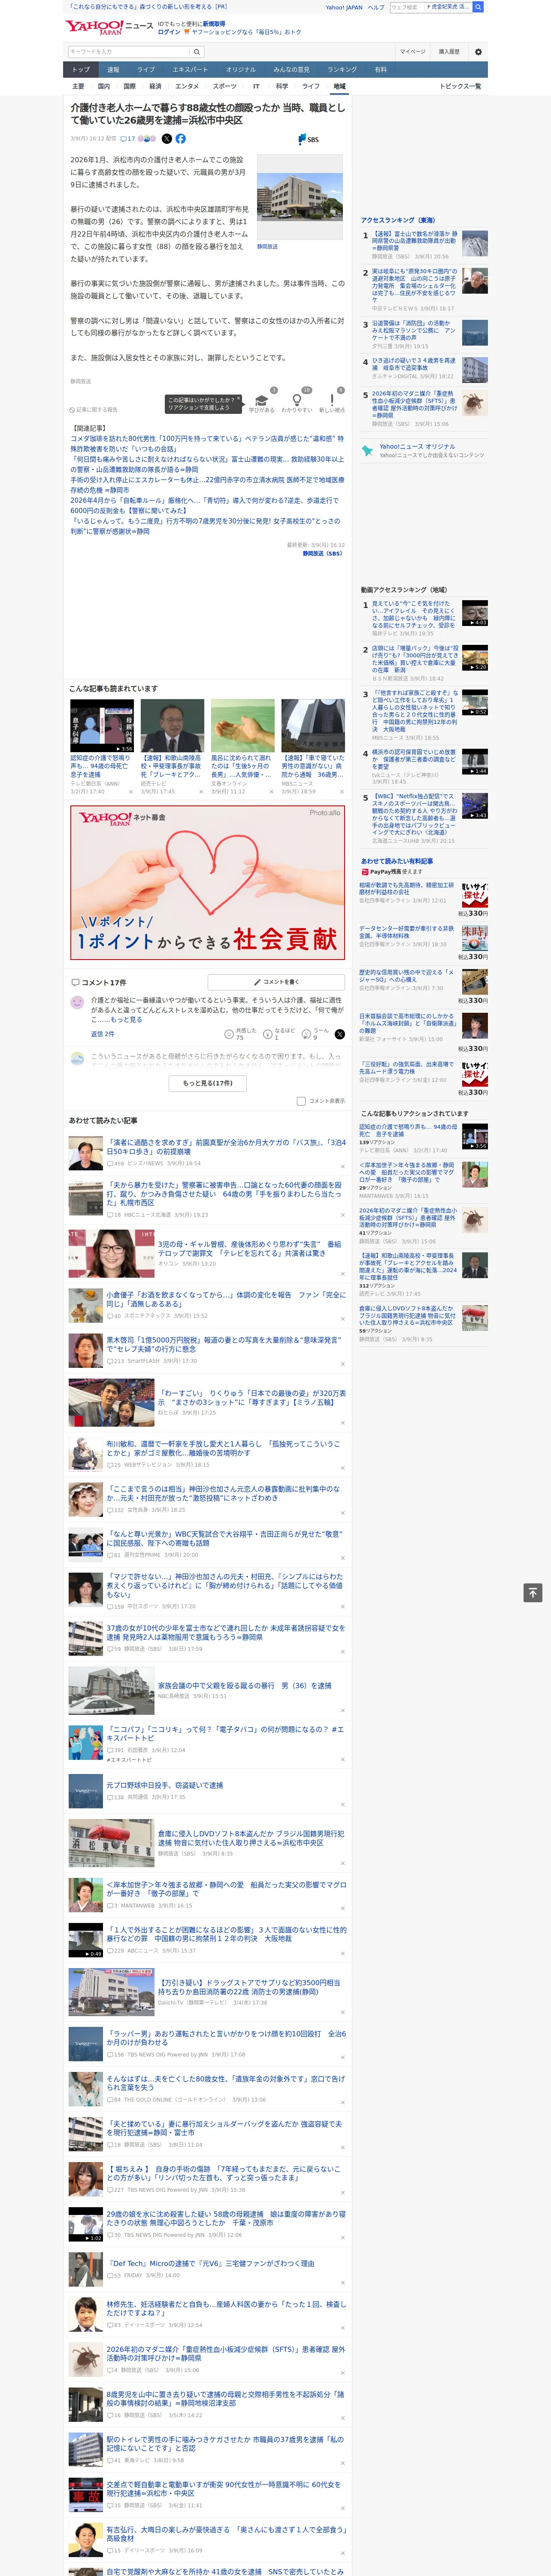Expand replies 返信 2件
Screen dimensions: 551x2576
(103, 1034)
